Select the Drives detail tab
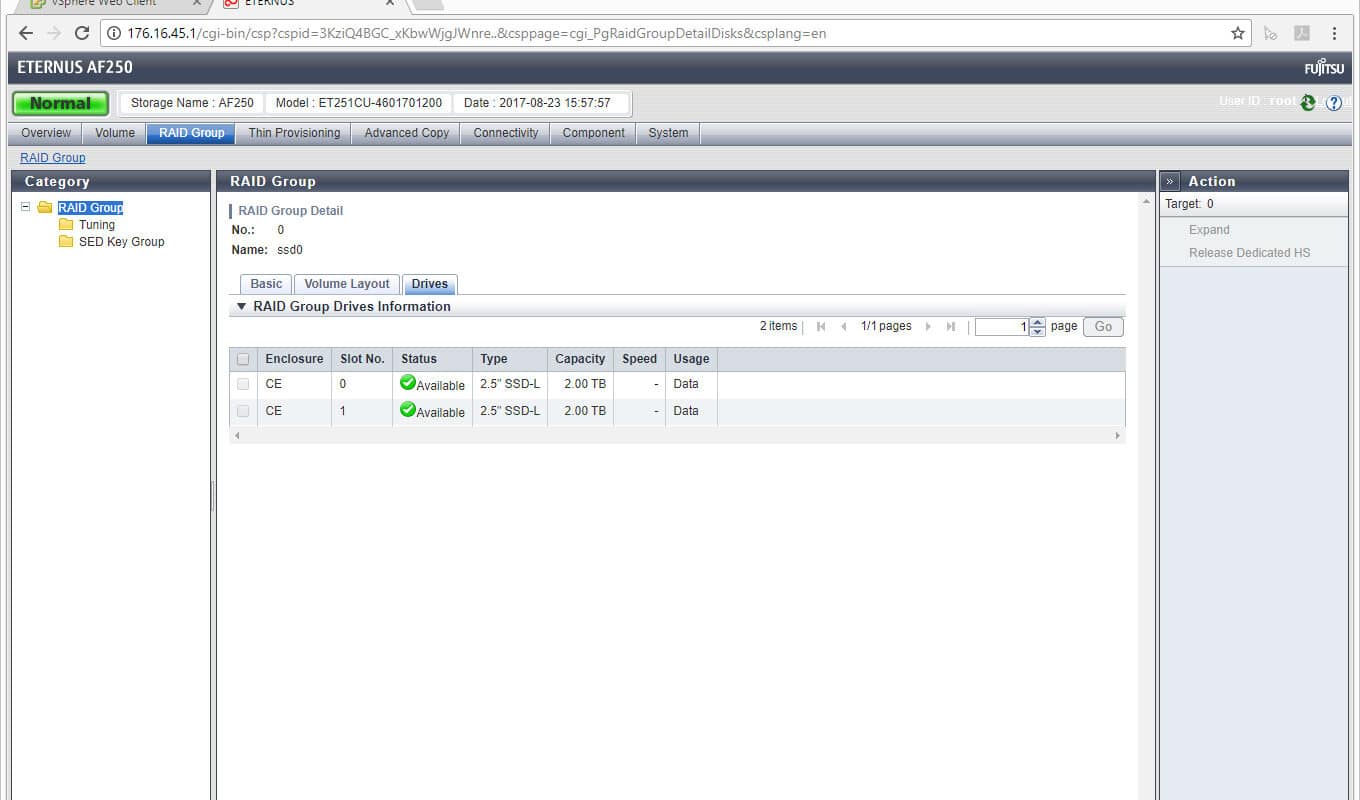This screenshot has width=1360, height=800. click(x=430, y=284)
